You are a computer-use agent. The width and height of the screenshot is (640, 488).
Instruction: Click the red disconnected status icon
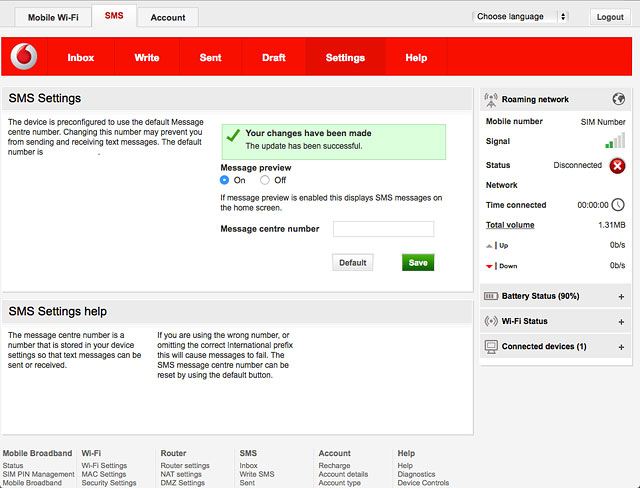(x=618, y=166)
